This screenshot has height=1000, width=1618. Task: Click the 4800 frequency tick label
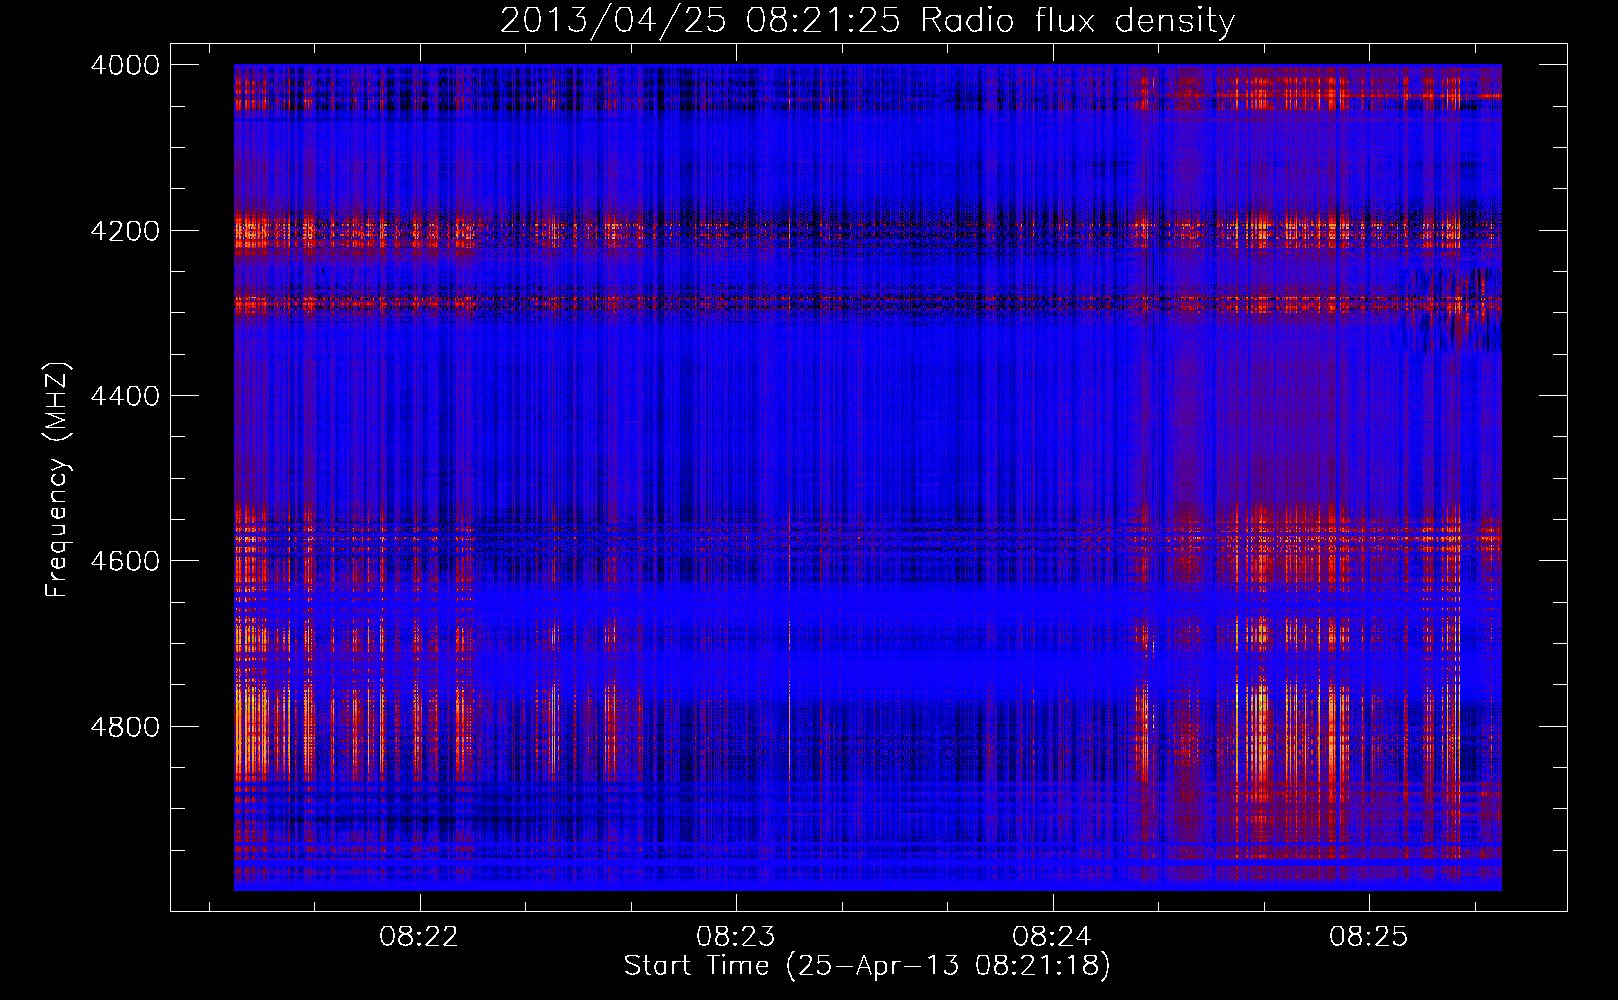click(x=125, y=727)
